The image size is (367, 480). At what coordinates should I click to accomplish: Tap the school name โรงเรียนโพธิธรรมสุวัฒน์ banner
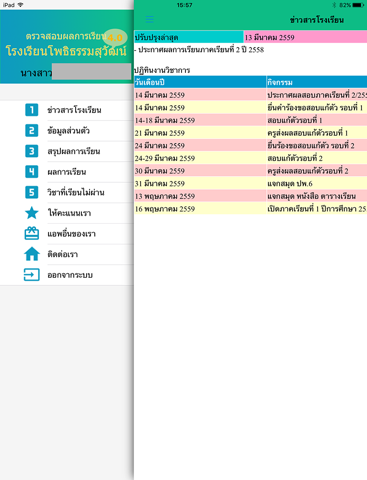pos(66,51)
